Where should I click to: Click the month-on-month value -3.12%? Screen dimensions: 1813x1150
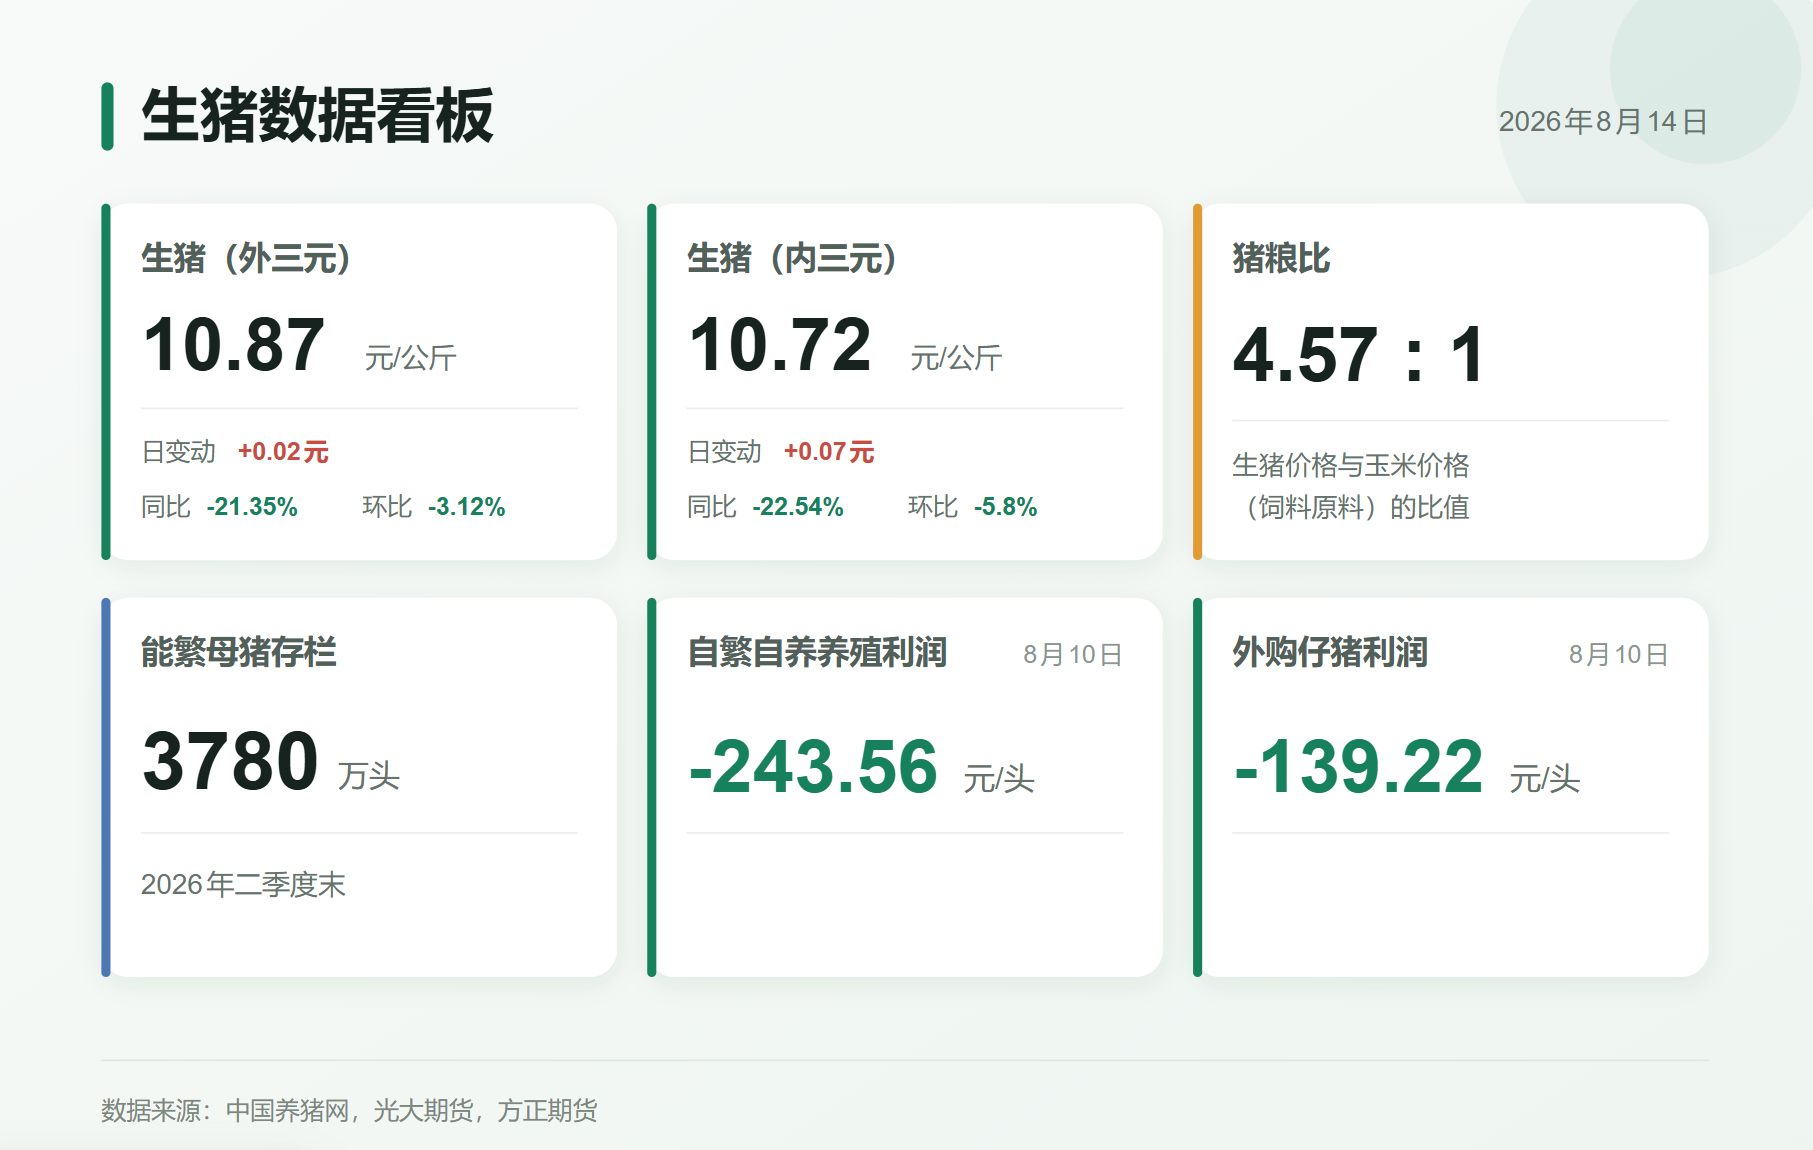tap(466, 507)
